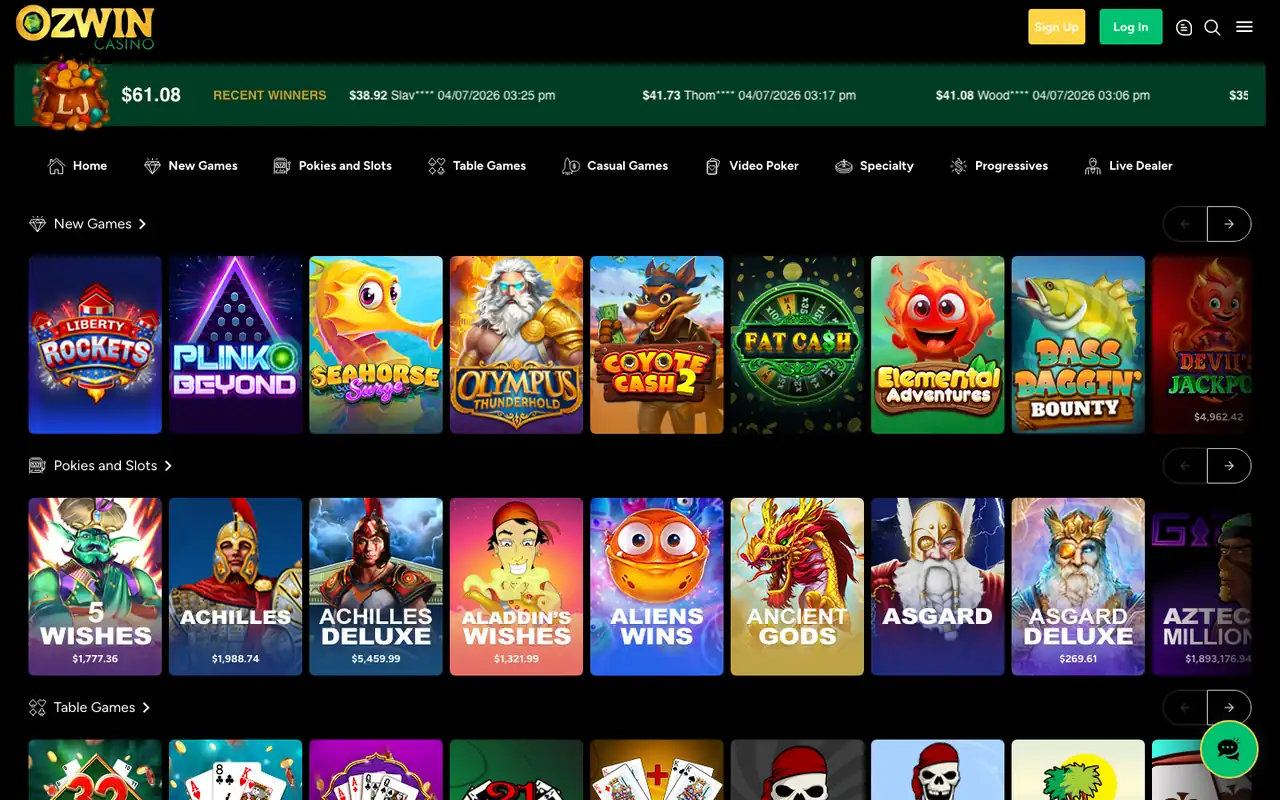The image size is (1280, 800).
Task: Open the Ancient Gods slot
Action: tap(798, 587)
